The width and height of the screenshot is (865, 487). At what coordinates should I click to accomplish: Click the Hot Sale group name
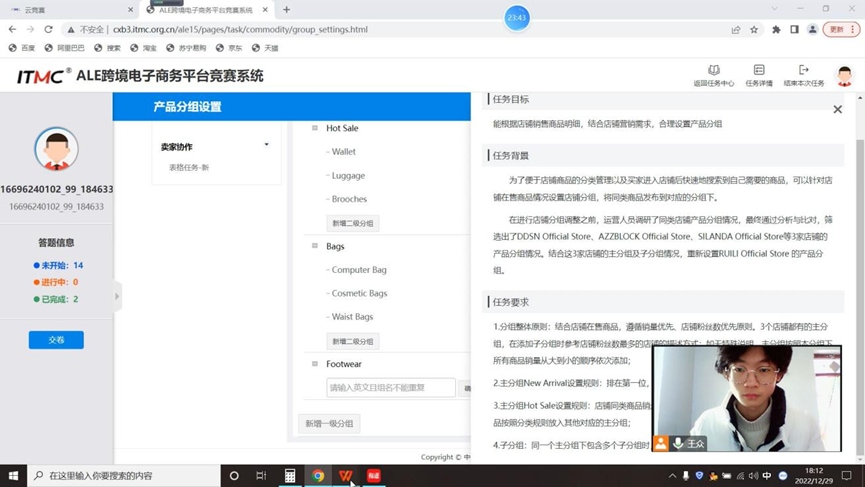tap(342, 128)
